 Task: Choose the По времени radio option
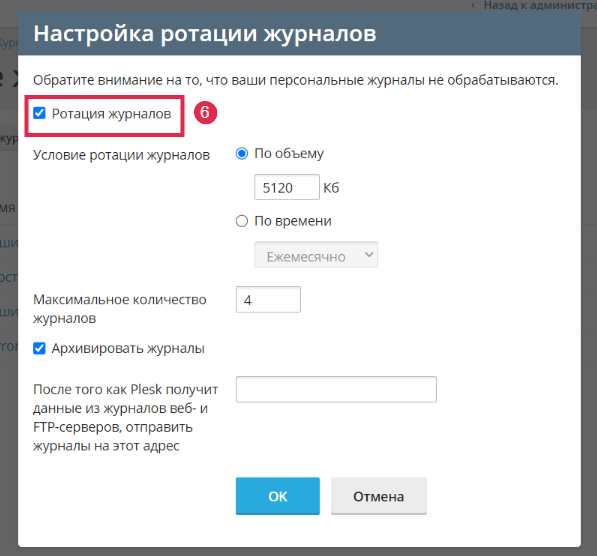click(242, 221)
